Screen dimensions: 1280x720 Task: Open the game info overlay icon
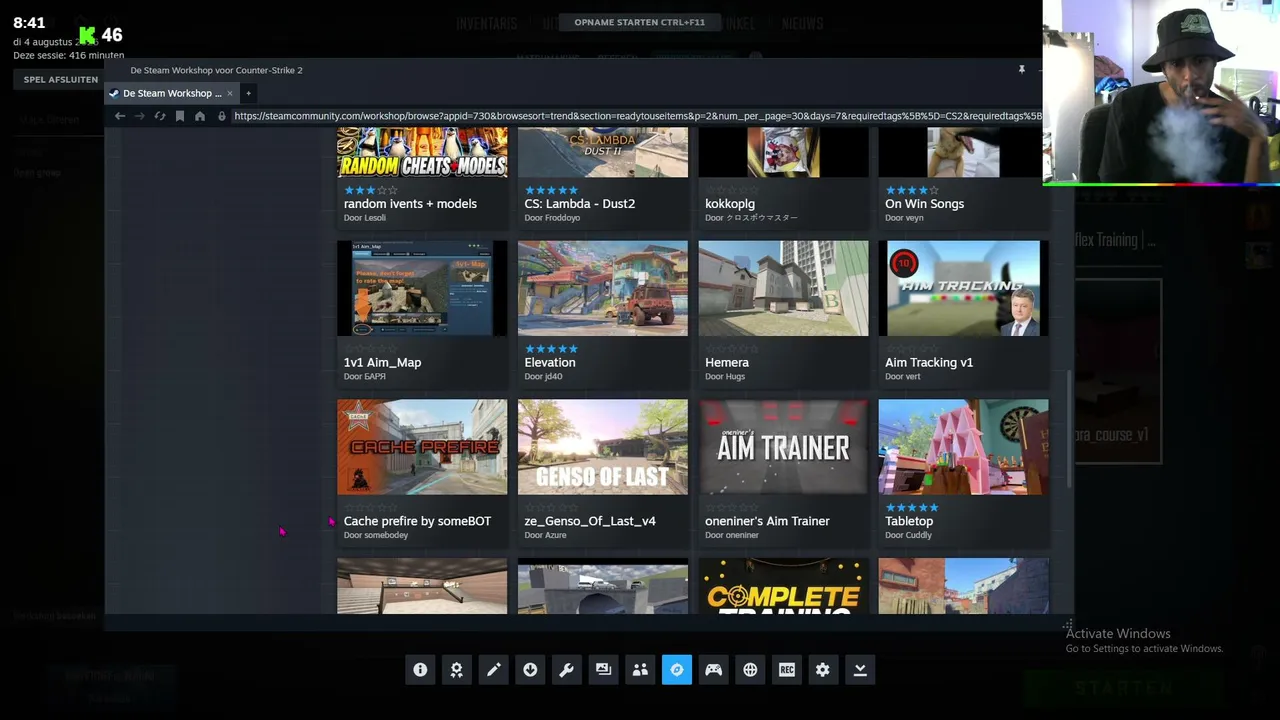420,670
